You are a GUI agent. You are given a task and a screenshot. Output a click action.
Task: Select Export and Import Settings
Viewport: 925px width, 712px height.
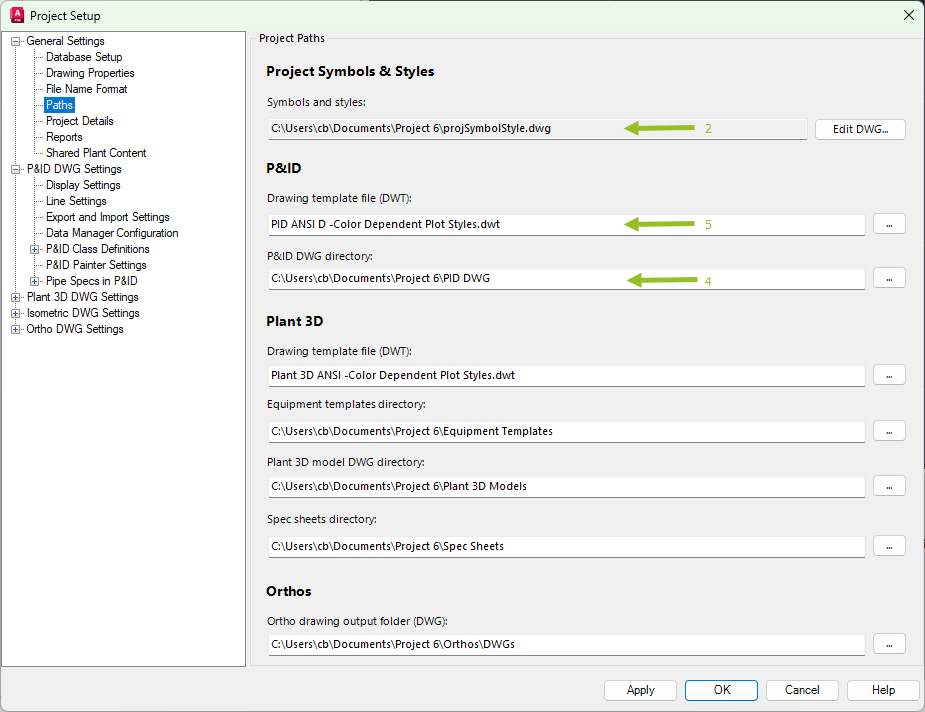pos(108,217)
